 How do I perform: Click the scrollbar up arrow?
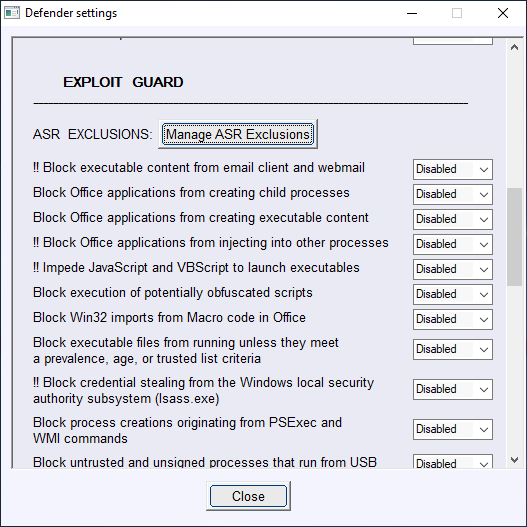pyautogui.click(x=514, y=47)
